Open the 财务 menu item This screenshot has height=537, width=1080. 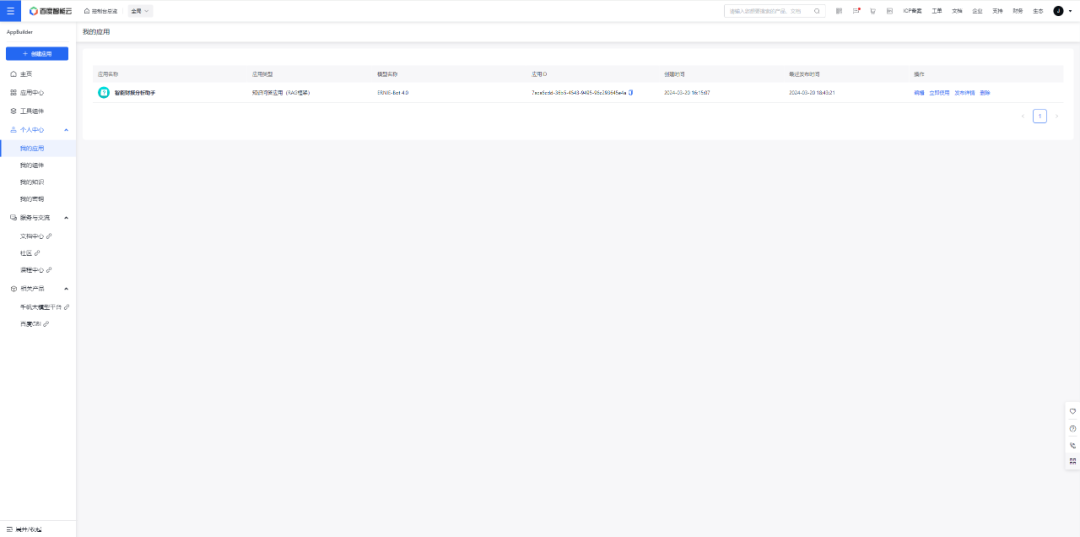(x=1017, y=11)
